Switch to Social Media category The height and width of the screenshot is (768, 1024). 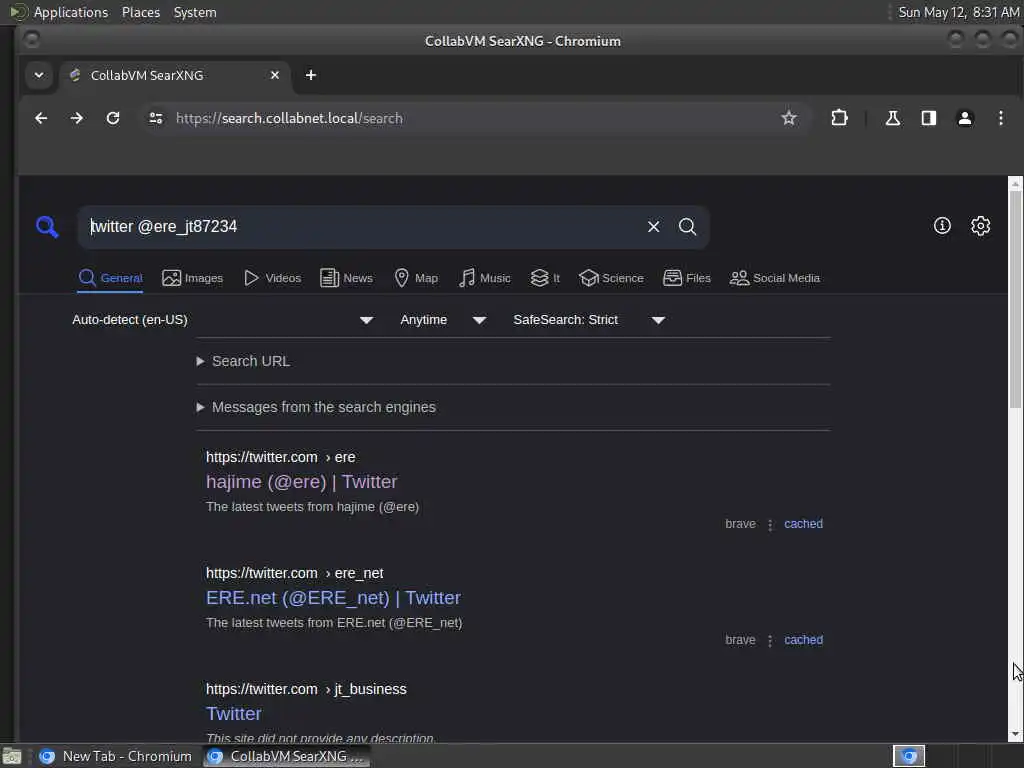tap(775, 278)
